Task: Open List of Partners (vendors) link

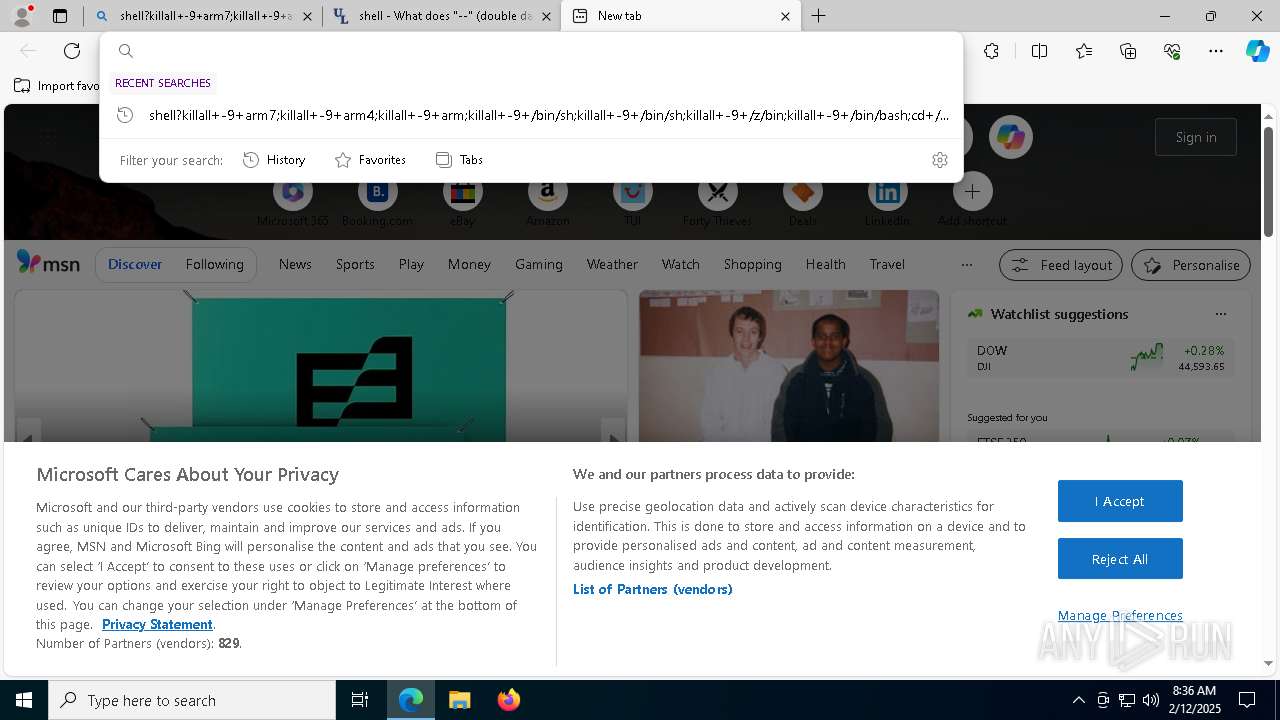Action: click(652, 589)
